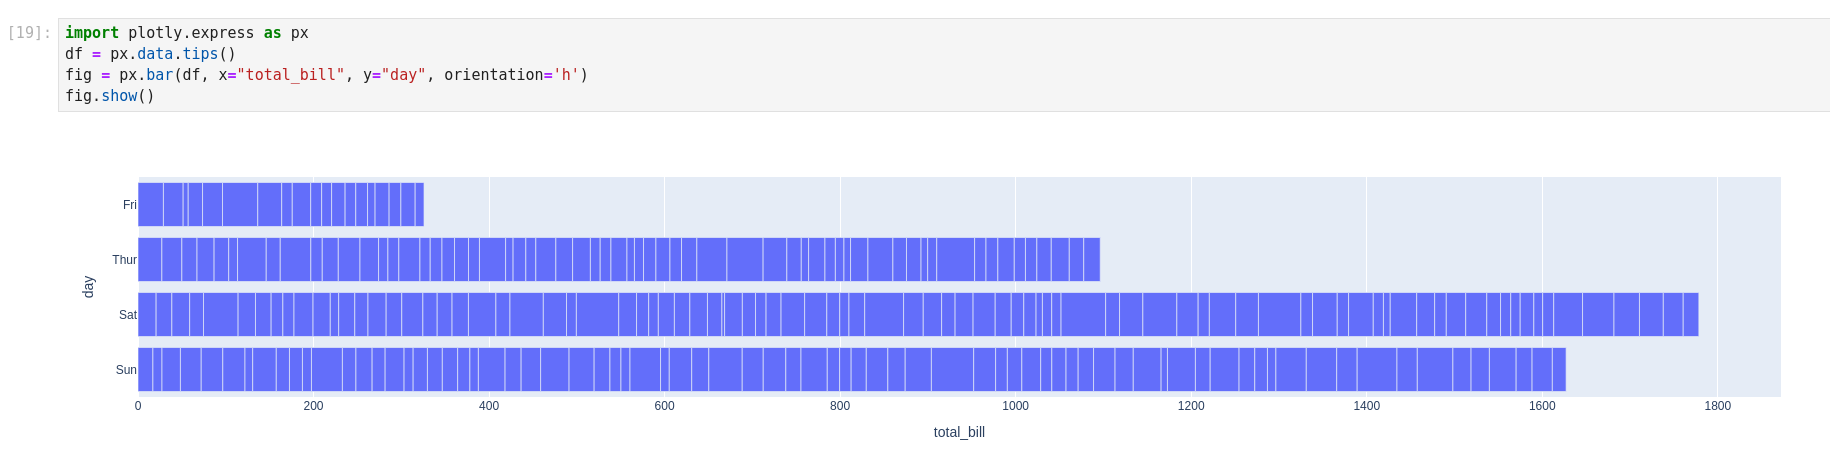Image resolution: width=1830 pixels, height=455 pixels.
Task: Place cursor on the fig.show() line
Action: 110,96
